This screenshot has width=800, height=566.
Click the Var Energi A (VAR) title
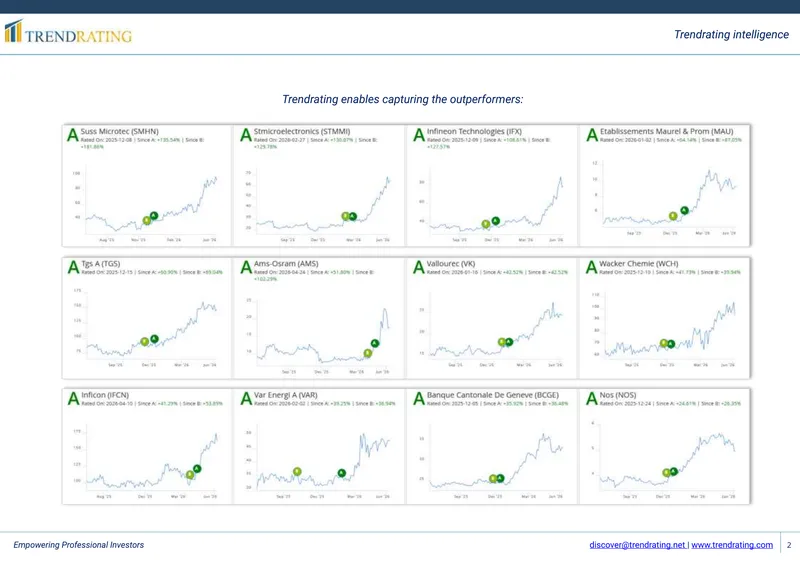tap(286, 395)
